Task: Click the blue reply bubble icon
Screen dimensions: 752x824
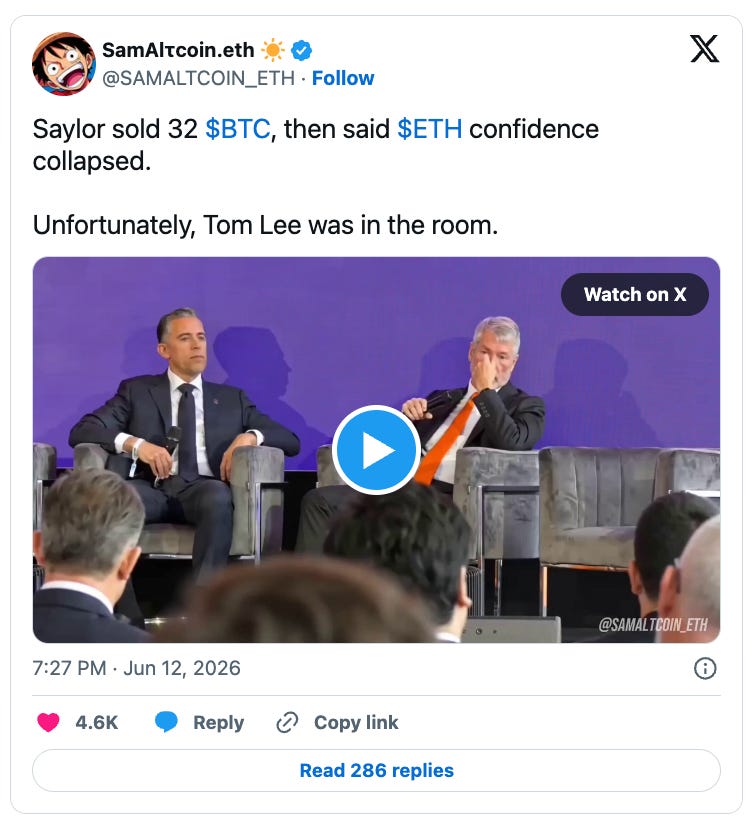Action: tap(166, 722)
